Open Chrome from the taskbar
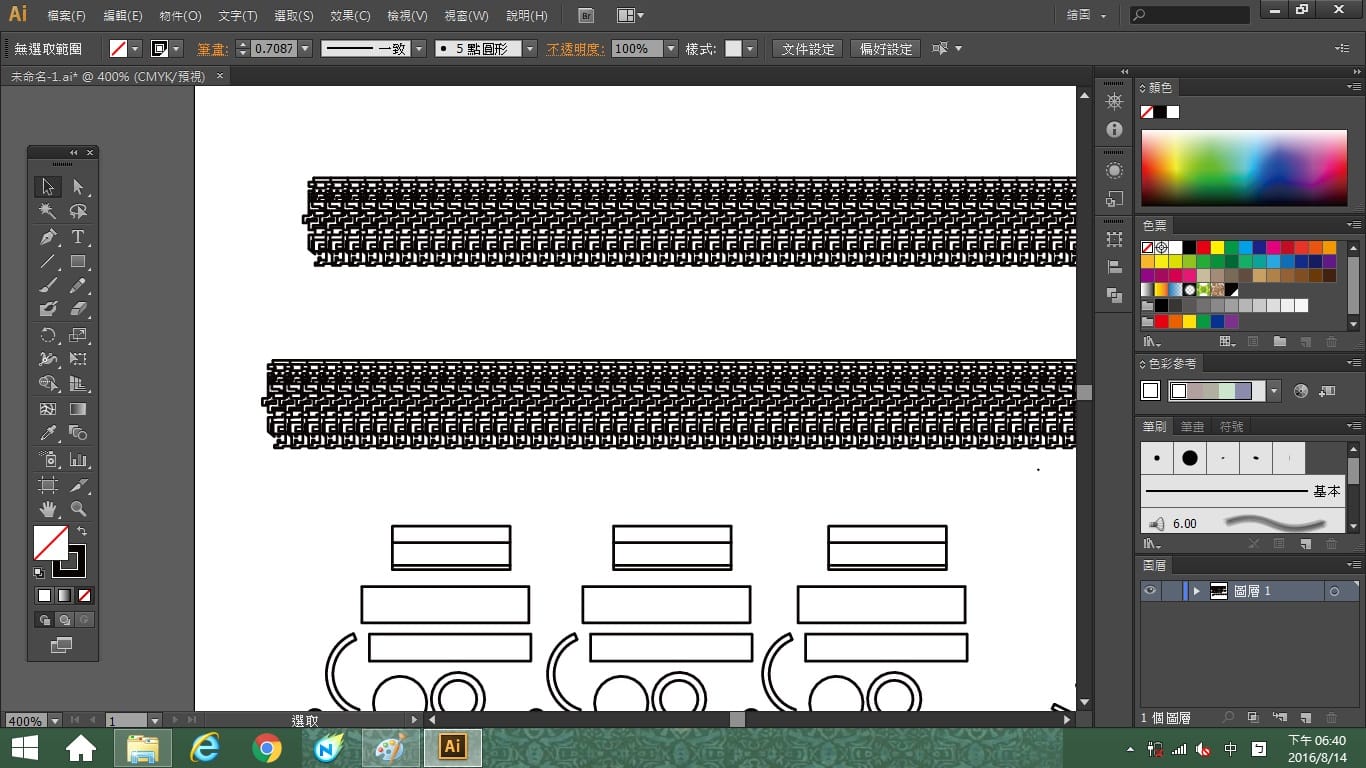 click(x=267, y=747)
